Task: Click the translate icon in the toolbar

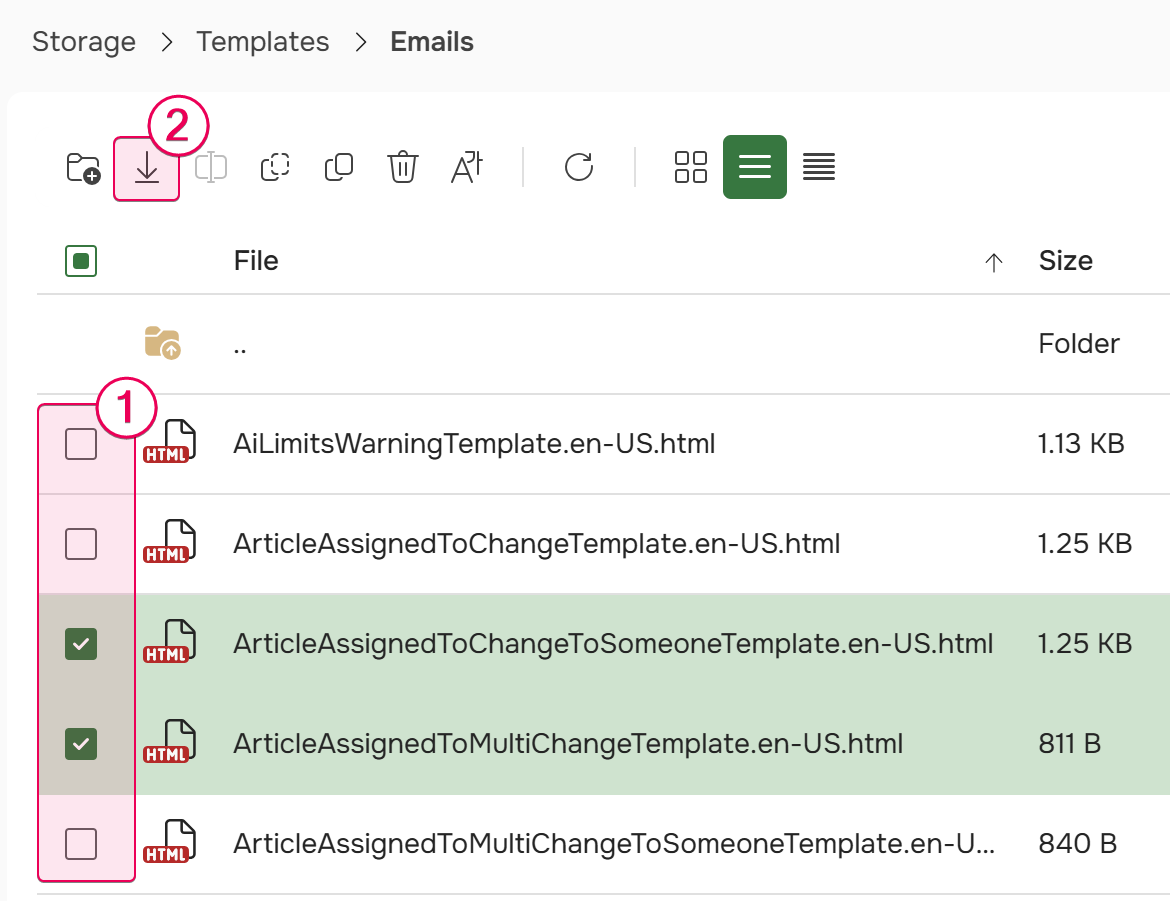Action: point(467,167)
